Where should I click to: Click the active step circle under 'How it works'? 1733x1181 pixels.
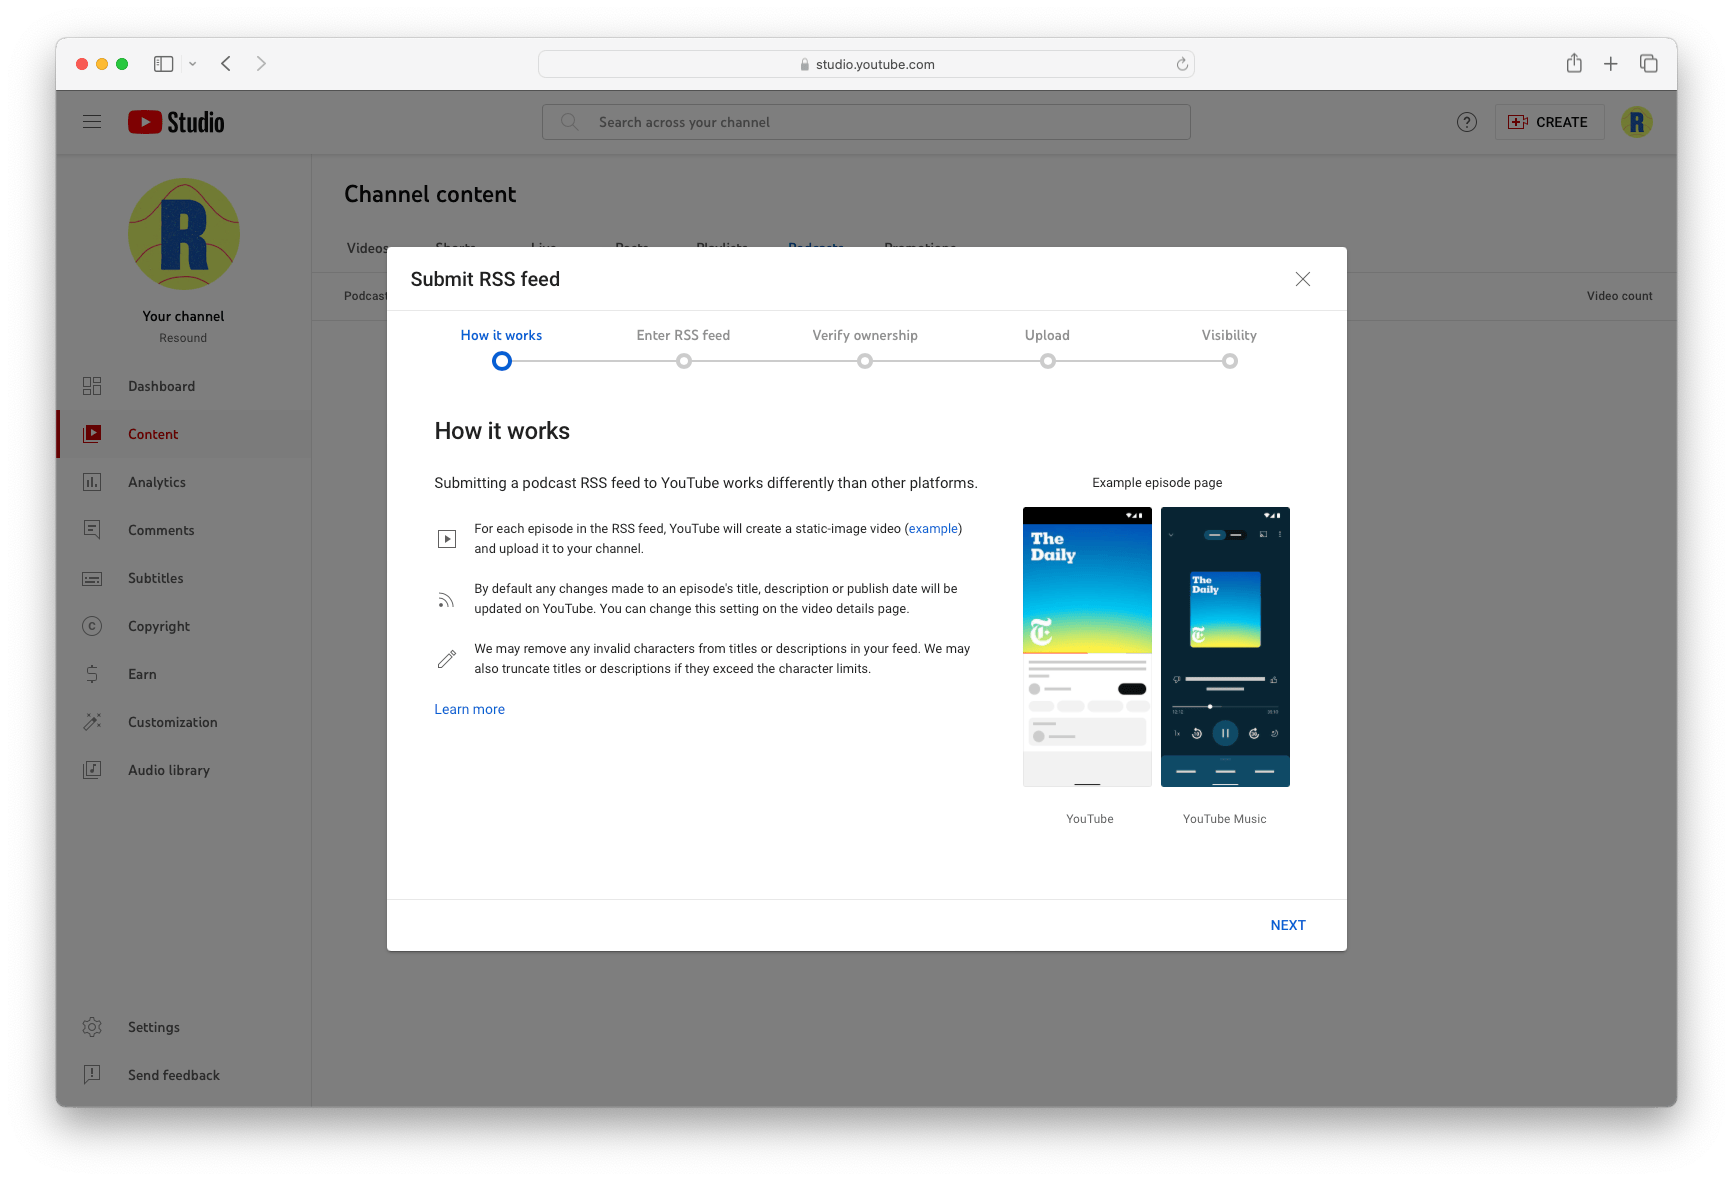(502, 361)
